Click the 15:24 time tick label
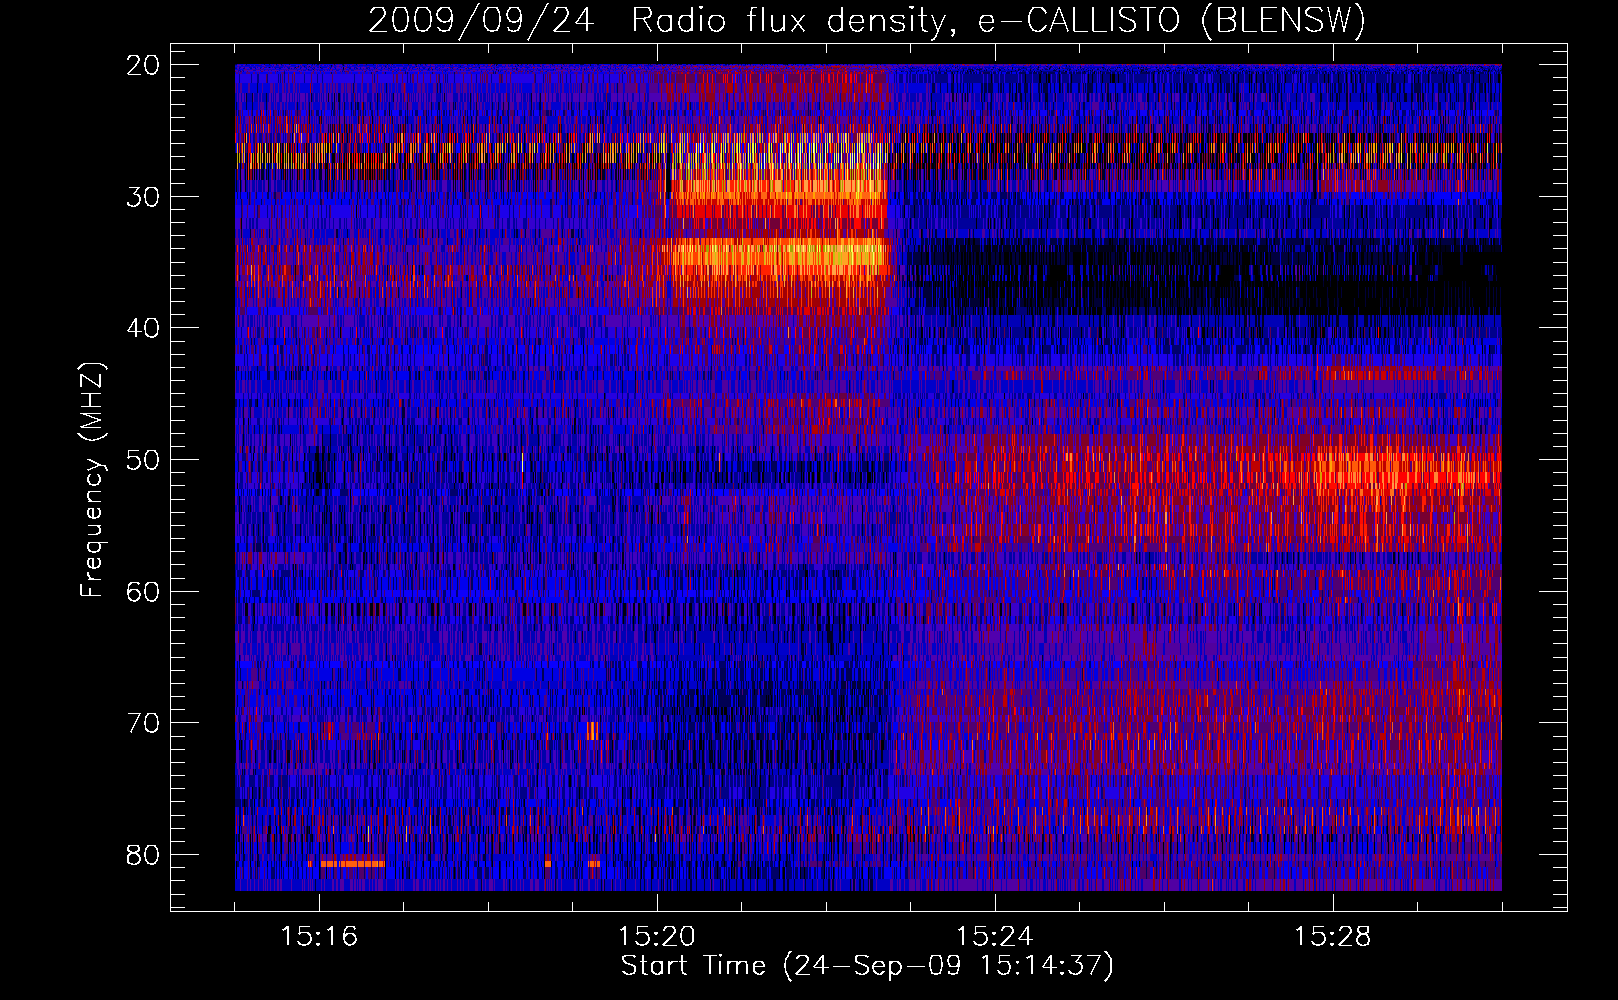 pos(995,937)
